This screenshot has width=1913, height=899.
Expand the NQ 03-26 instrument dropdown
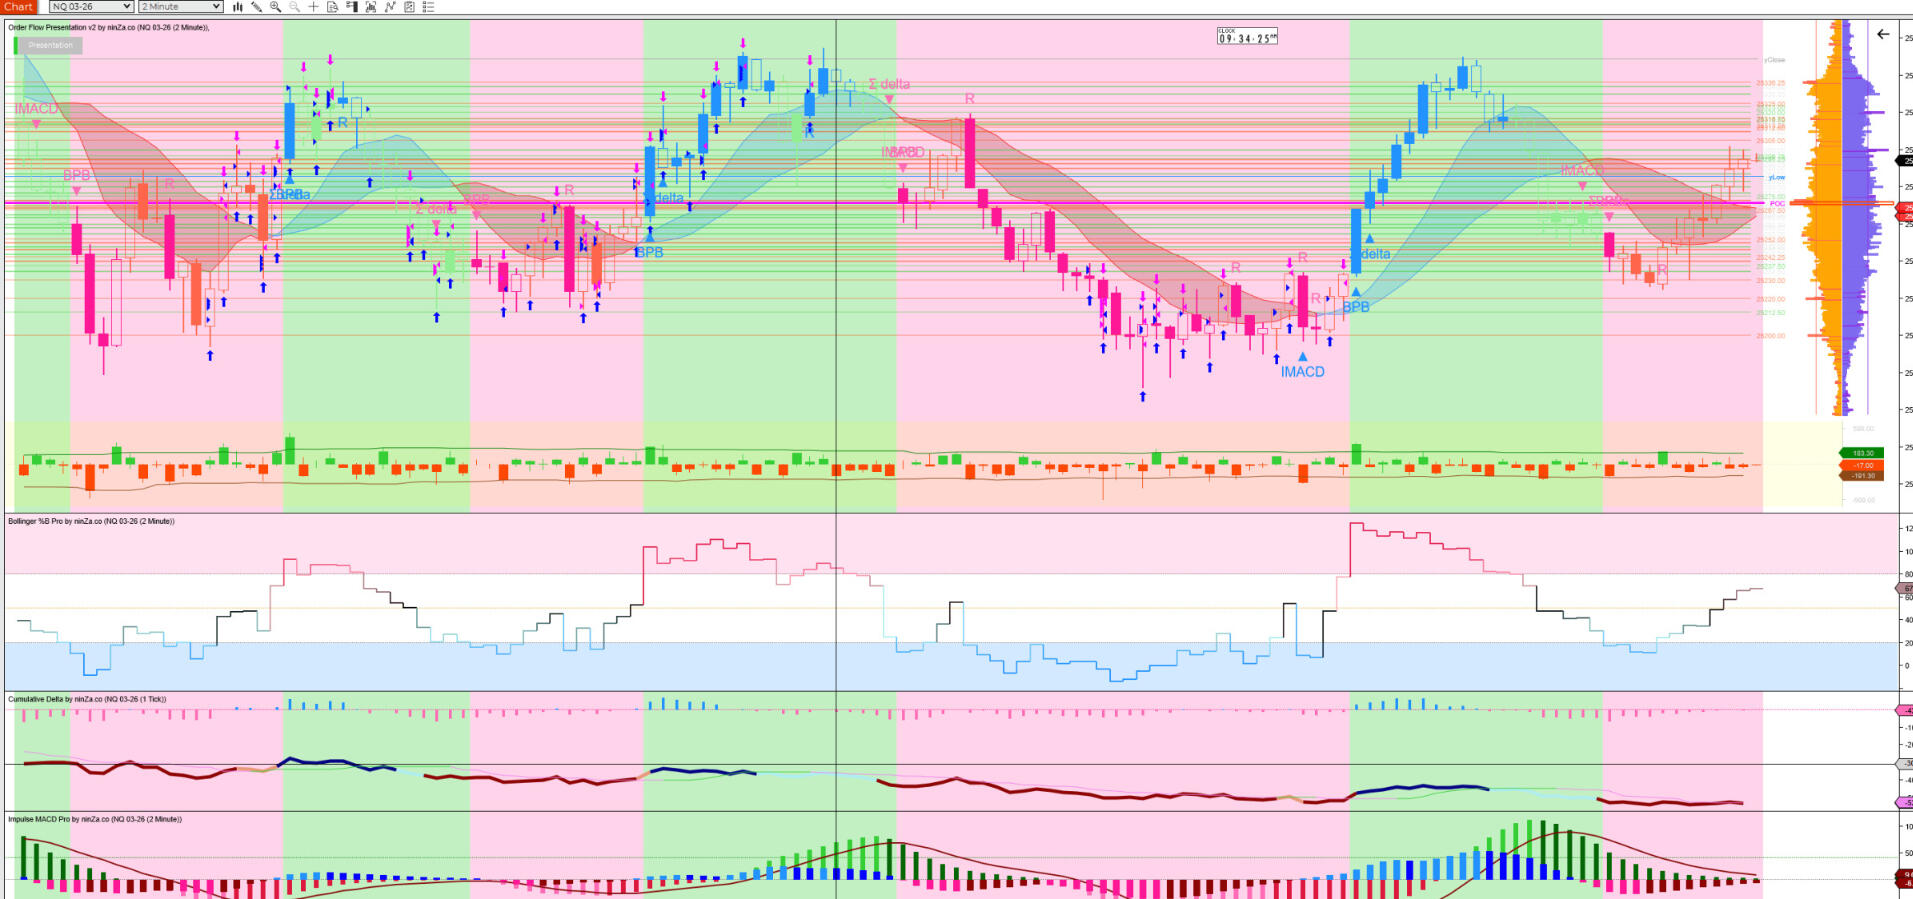pyautogui.click(x=91, y=7)
